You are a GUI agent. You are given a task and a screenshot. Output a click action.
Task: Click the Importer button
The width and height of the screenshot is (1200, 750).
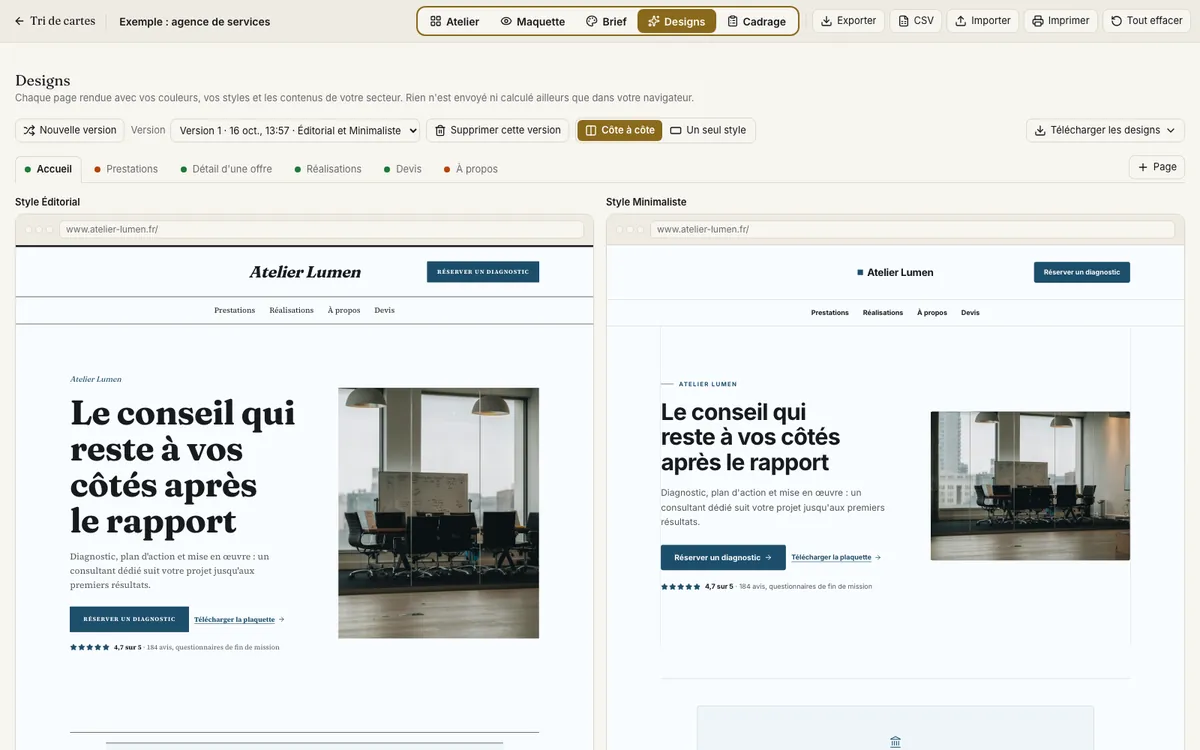coord(983,21)
